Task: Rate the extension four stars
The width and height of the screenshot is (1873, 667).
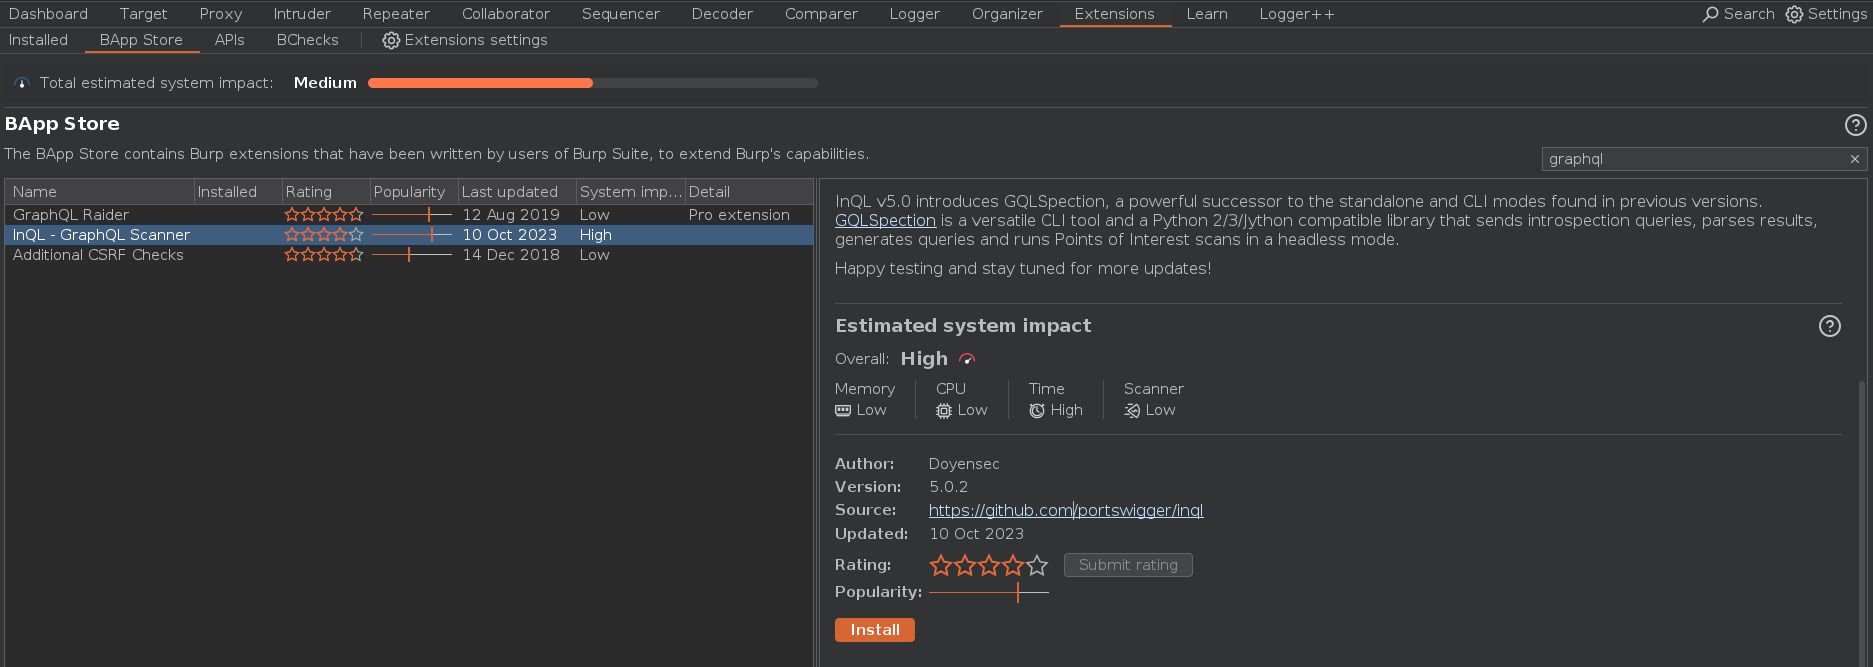Action: pos(1013,565)
